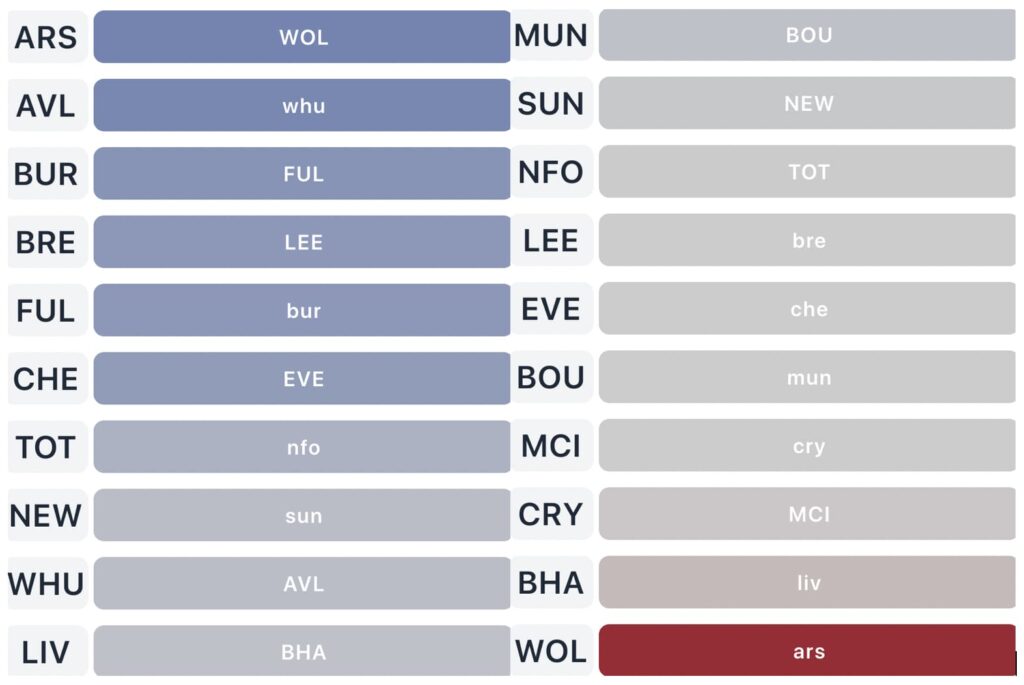Click the red ars fixture cell
The width and height of the screenshot is (1024, 685).
(807, 651)
